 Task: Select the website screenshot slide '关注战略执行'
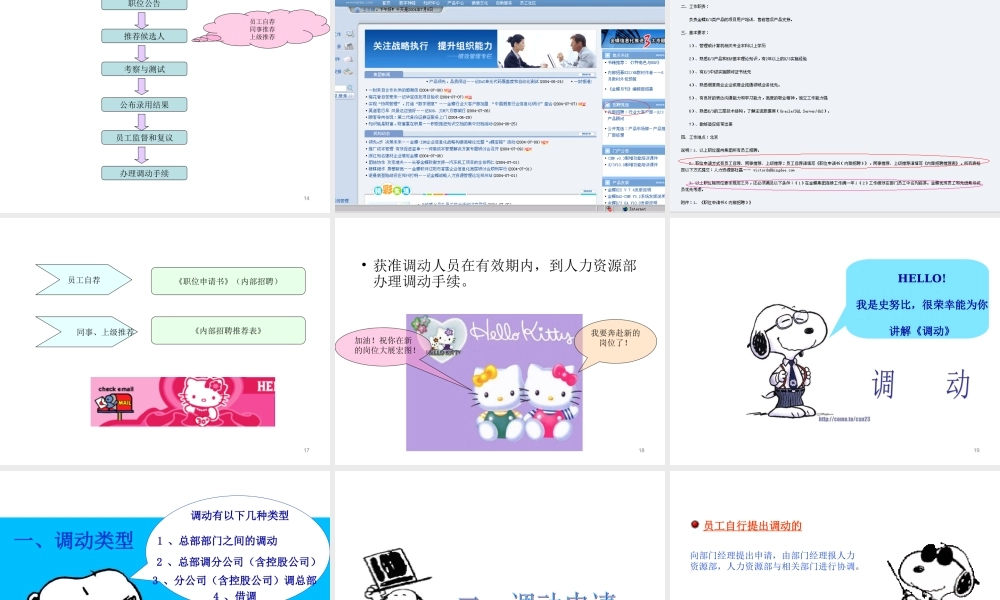(x=499, y=106)
